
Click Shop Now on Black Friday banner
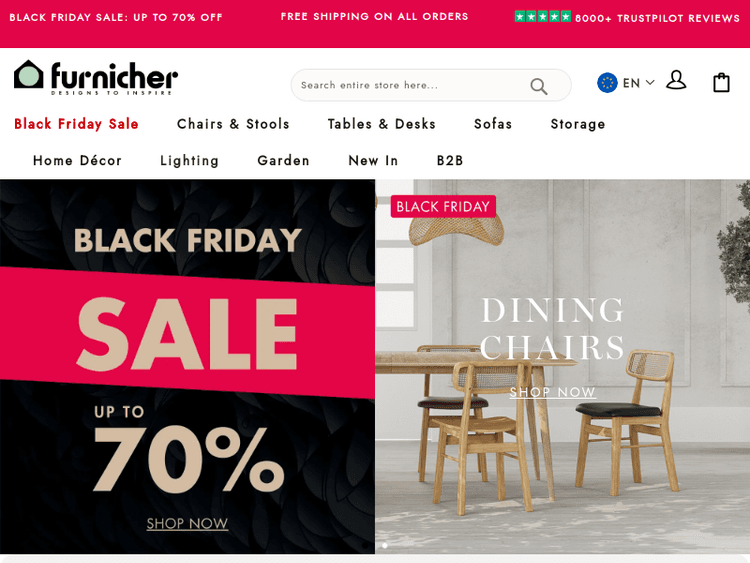188,524
